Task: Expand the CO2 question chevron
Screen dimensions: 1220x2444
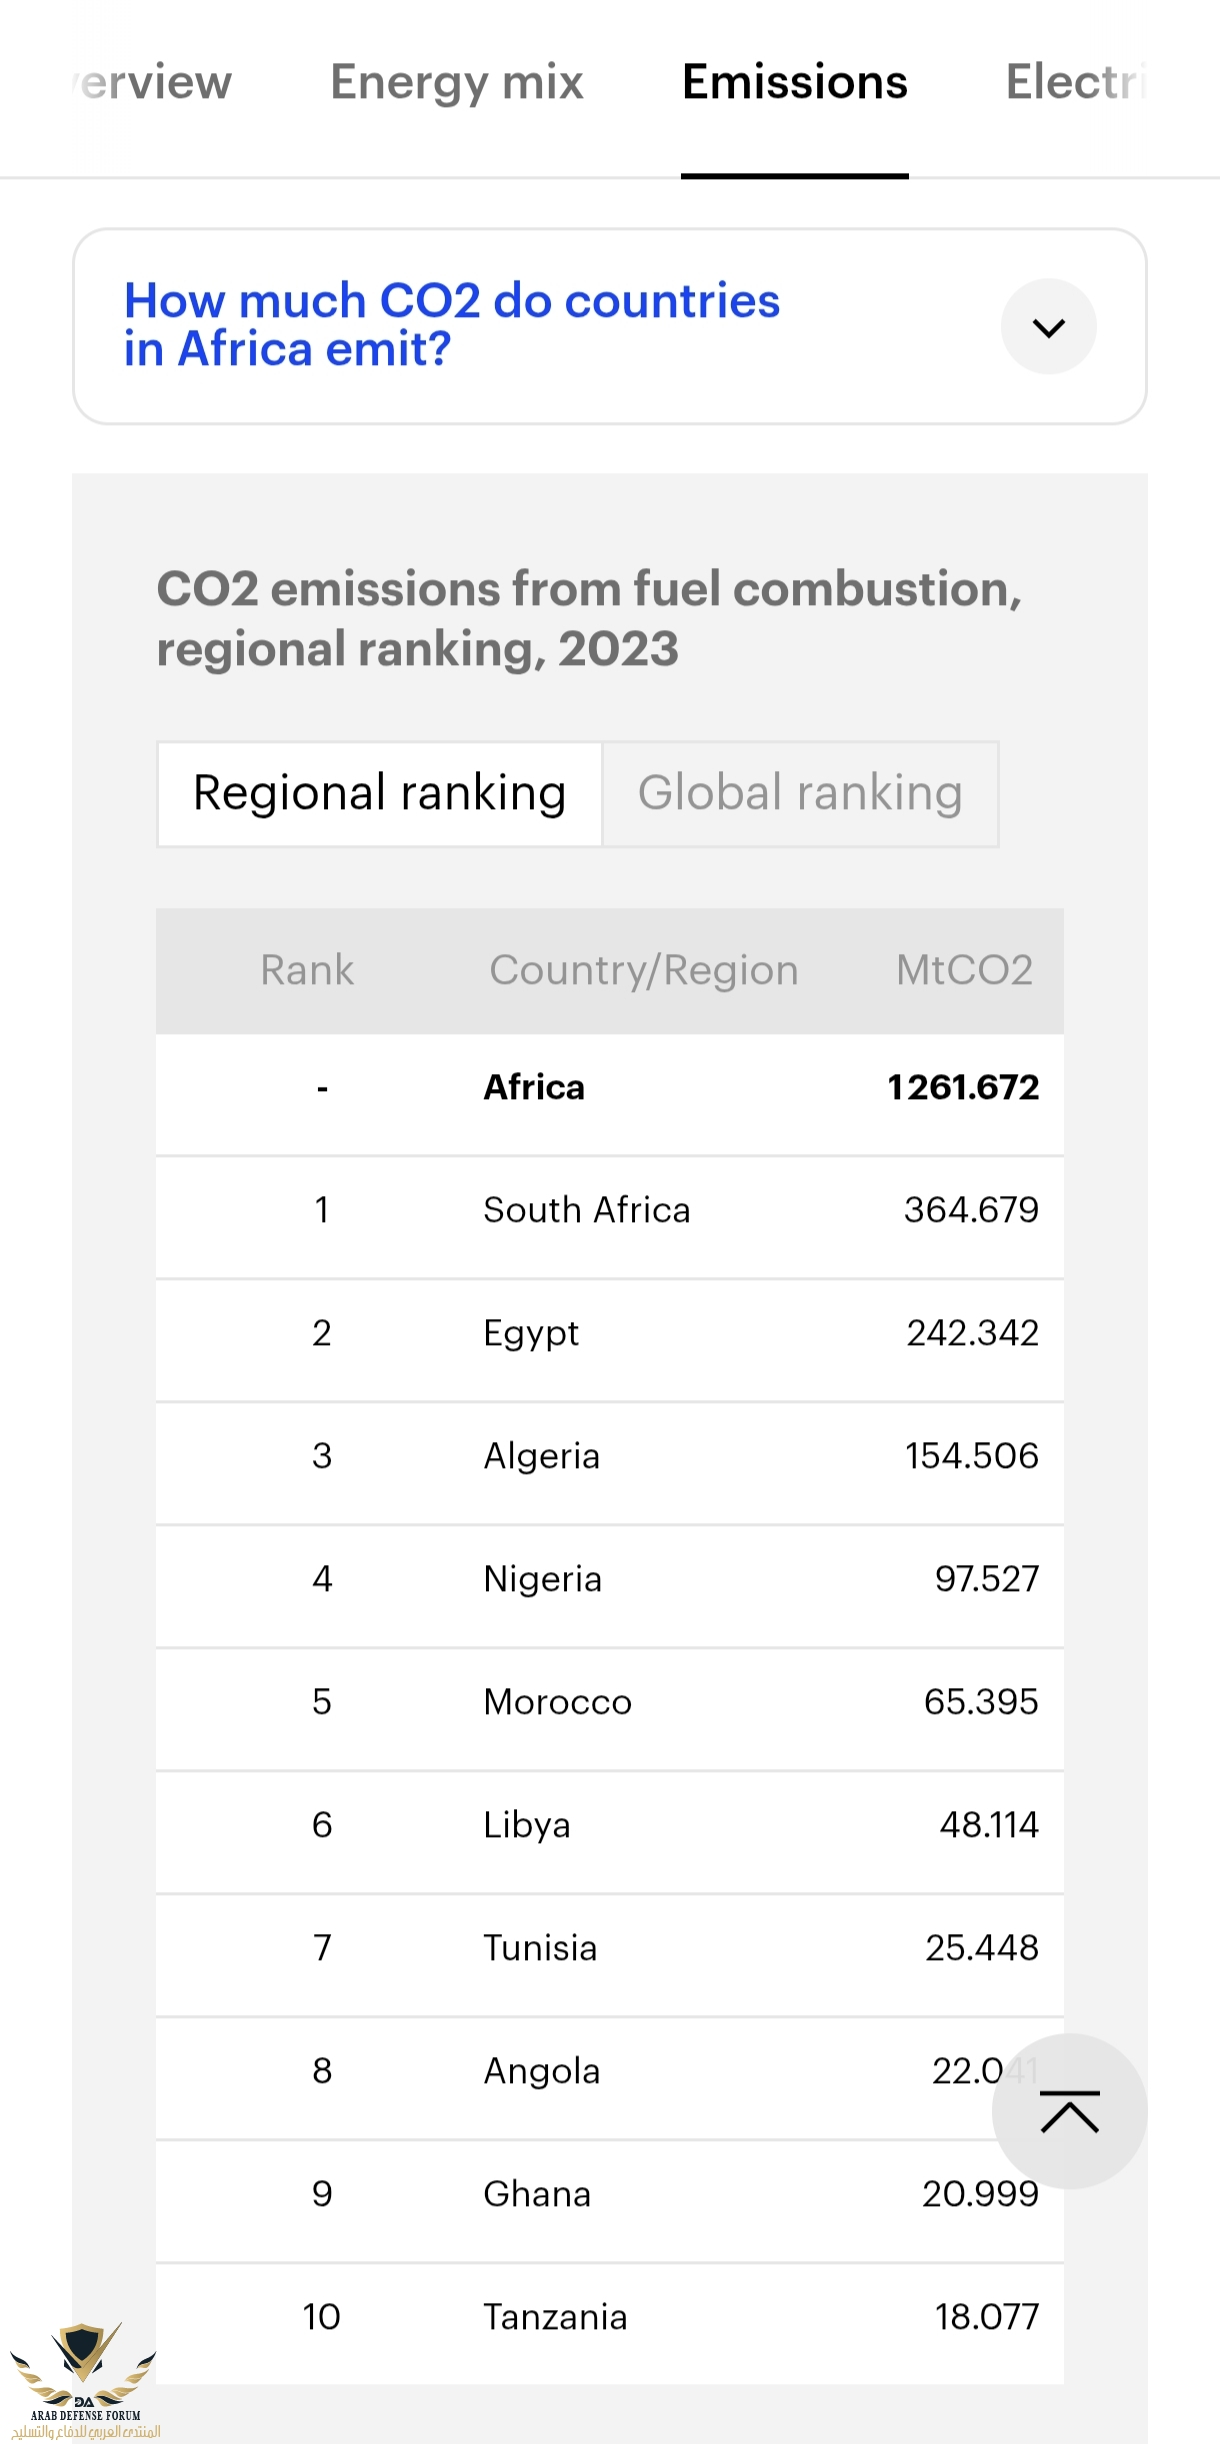Action: (x=1048, y=327)
